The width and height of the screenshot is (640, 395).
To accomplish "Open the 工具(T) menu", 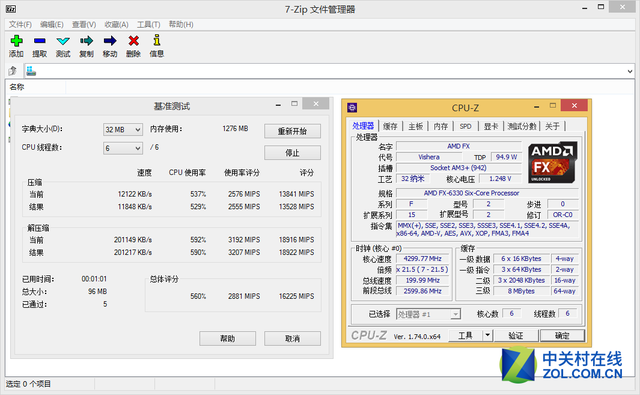I will [x=148, y=24].
